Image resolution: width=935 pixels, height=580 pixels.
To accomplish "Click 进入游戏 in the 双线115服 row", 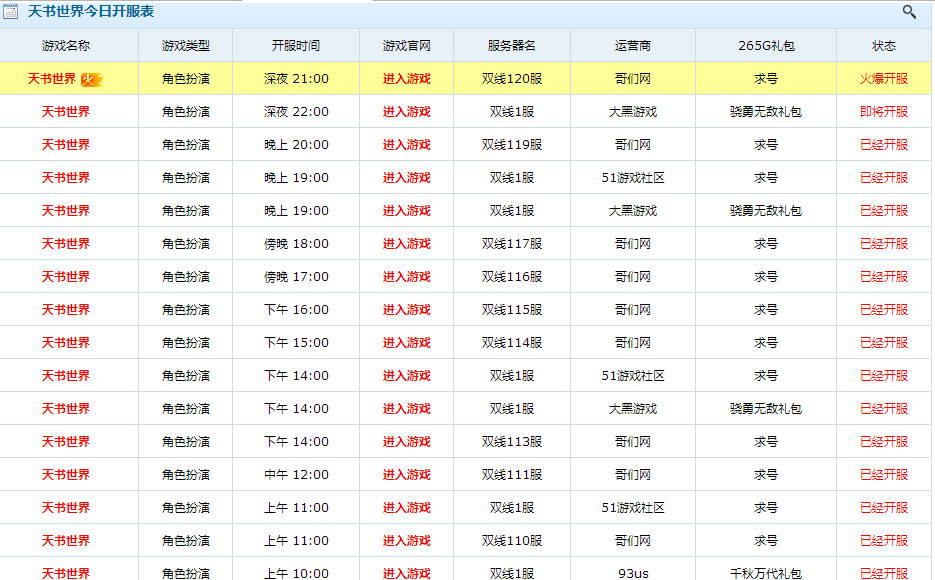I will [406, 310].
